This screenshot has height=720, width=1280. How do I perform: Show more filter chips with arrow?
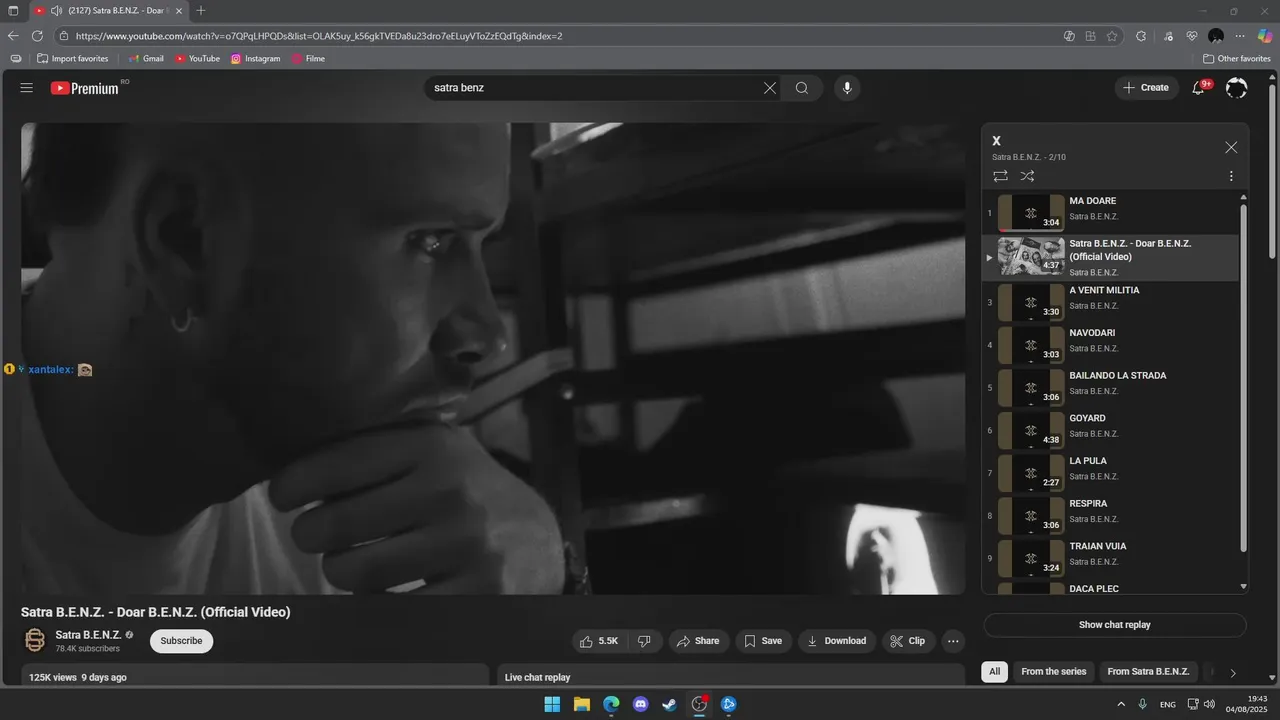pyautogui.click(x=1233, y=673)
